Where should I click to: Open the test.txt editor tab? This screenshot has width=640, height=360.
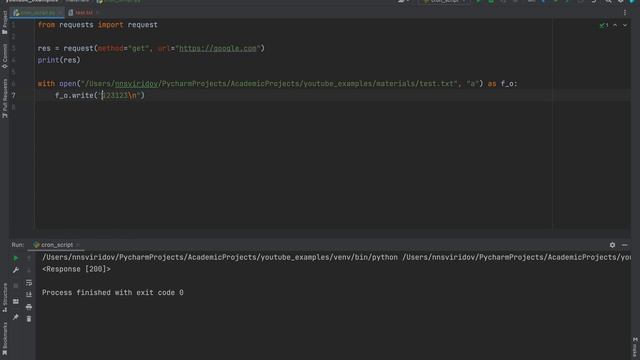(84, 13)
